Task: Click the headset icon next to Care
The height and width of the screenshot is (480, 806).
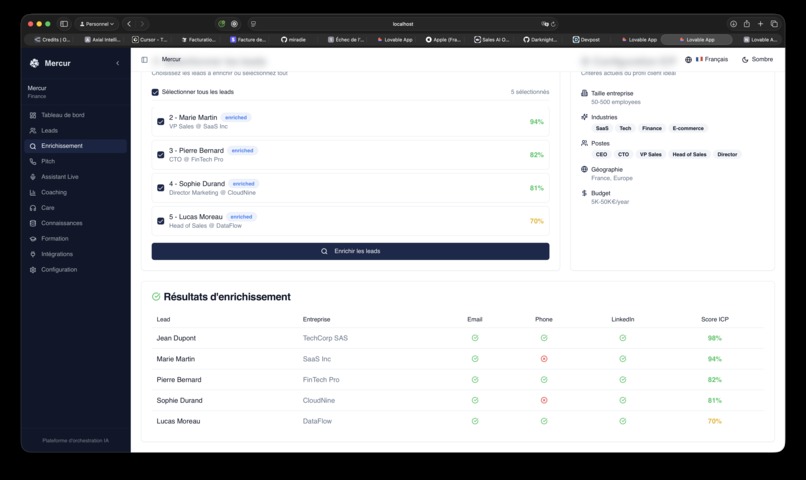Action: coord(33,208)
